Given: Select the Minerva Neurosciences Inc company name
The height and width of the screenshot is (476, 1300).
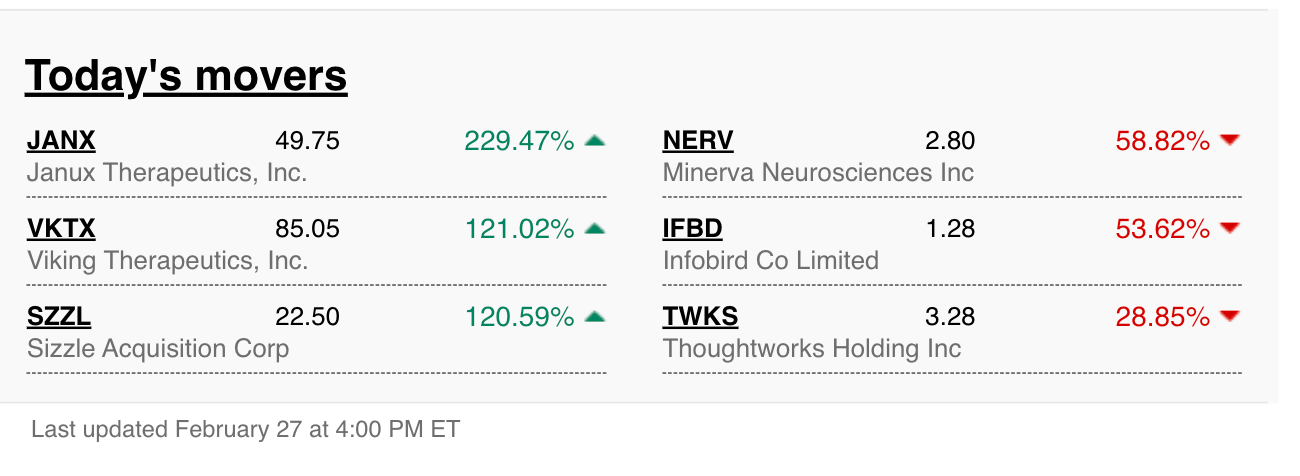Looking at the screenshot, I should [818, 173].
